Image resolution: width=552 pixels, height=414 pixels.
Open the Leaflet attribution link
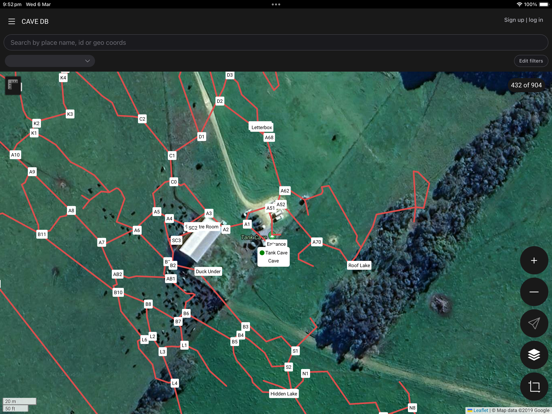[x=480, y=410]
